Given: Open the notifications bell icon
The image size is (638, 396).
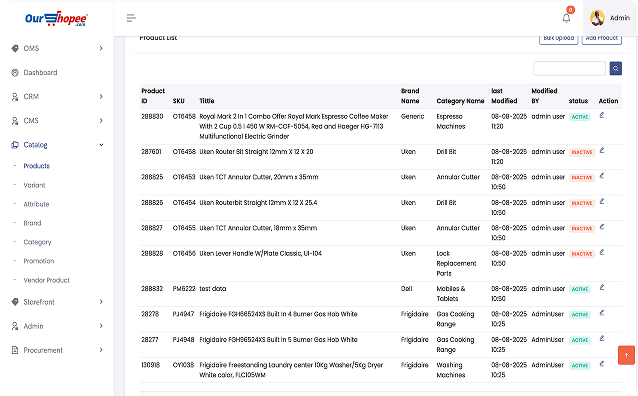Looking at the screenshot, I should [566, 18].
